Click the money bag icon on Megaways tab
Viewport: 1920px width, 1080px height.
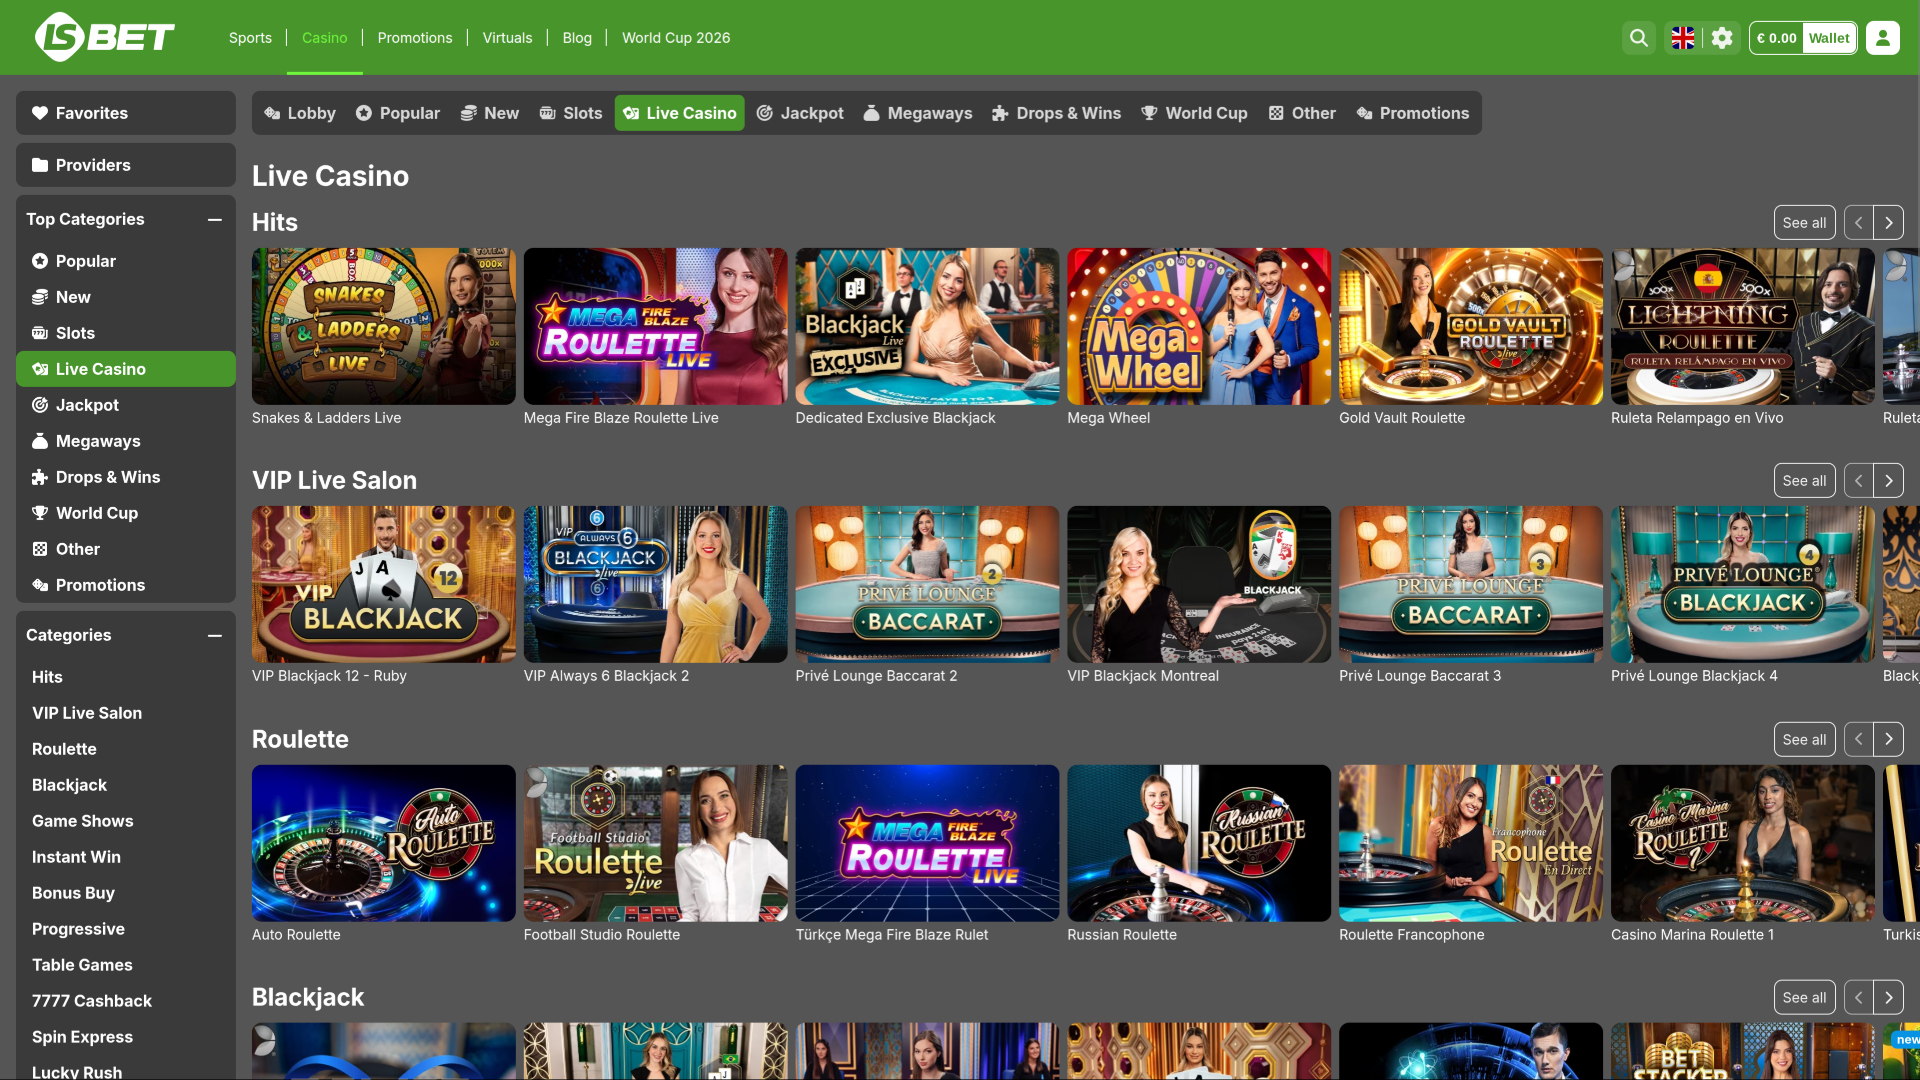tap(872, 113)
